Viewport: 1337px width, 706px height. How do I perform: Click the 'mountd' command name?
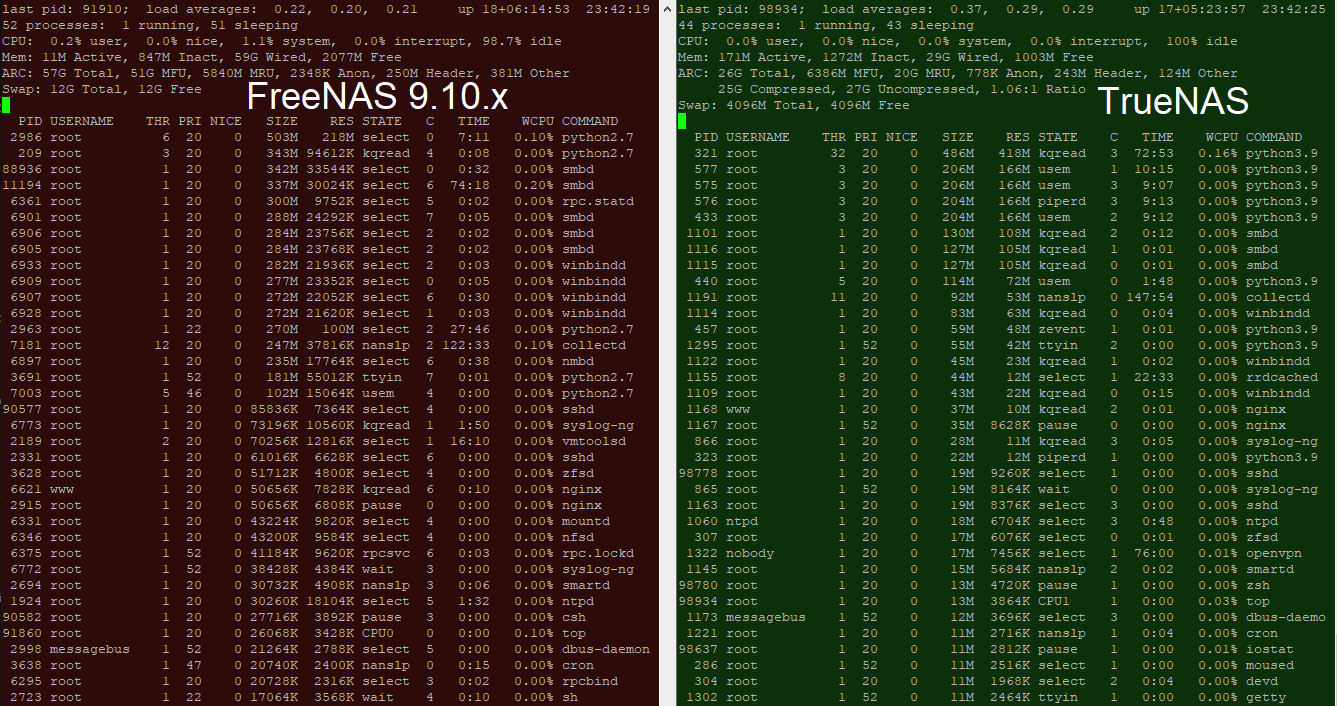[x=586, y=521]
